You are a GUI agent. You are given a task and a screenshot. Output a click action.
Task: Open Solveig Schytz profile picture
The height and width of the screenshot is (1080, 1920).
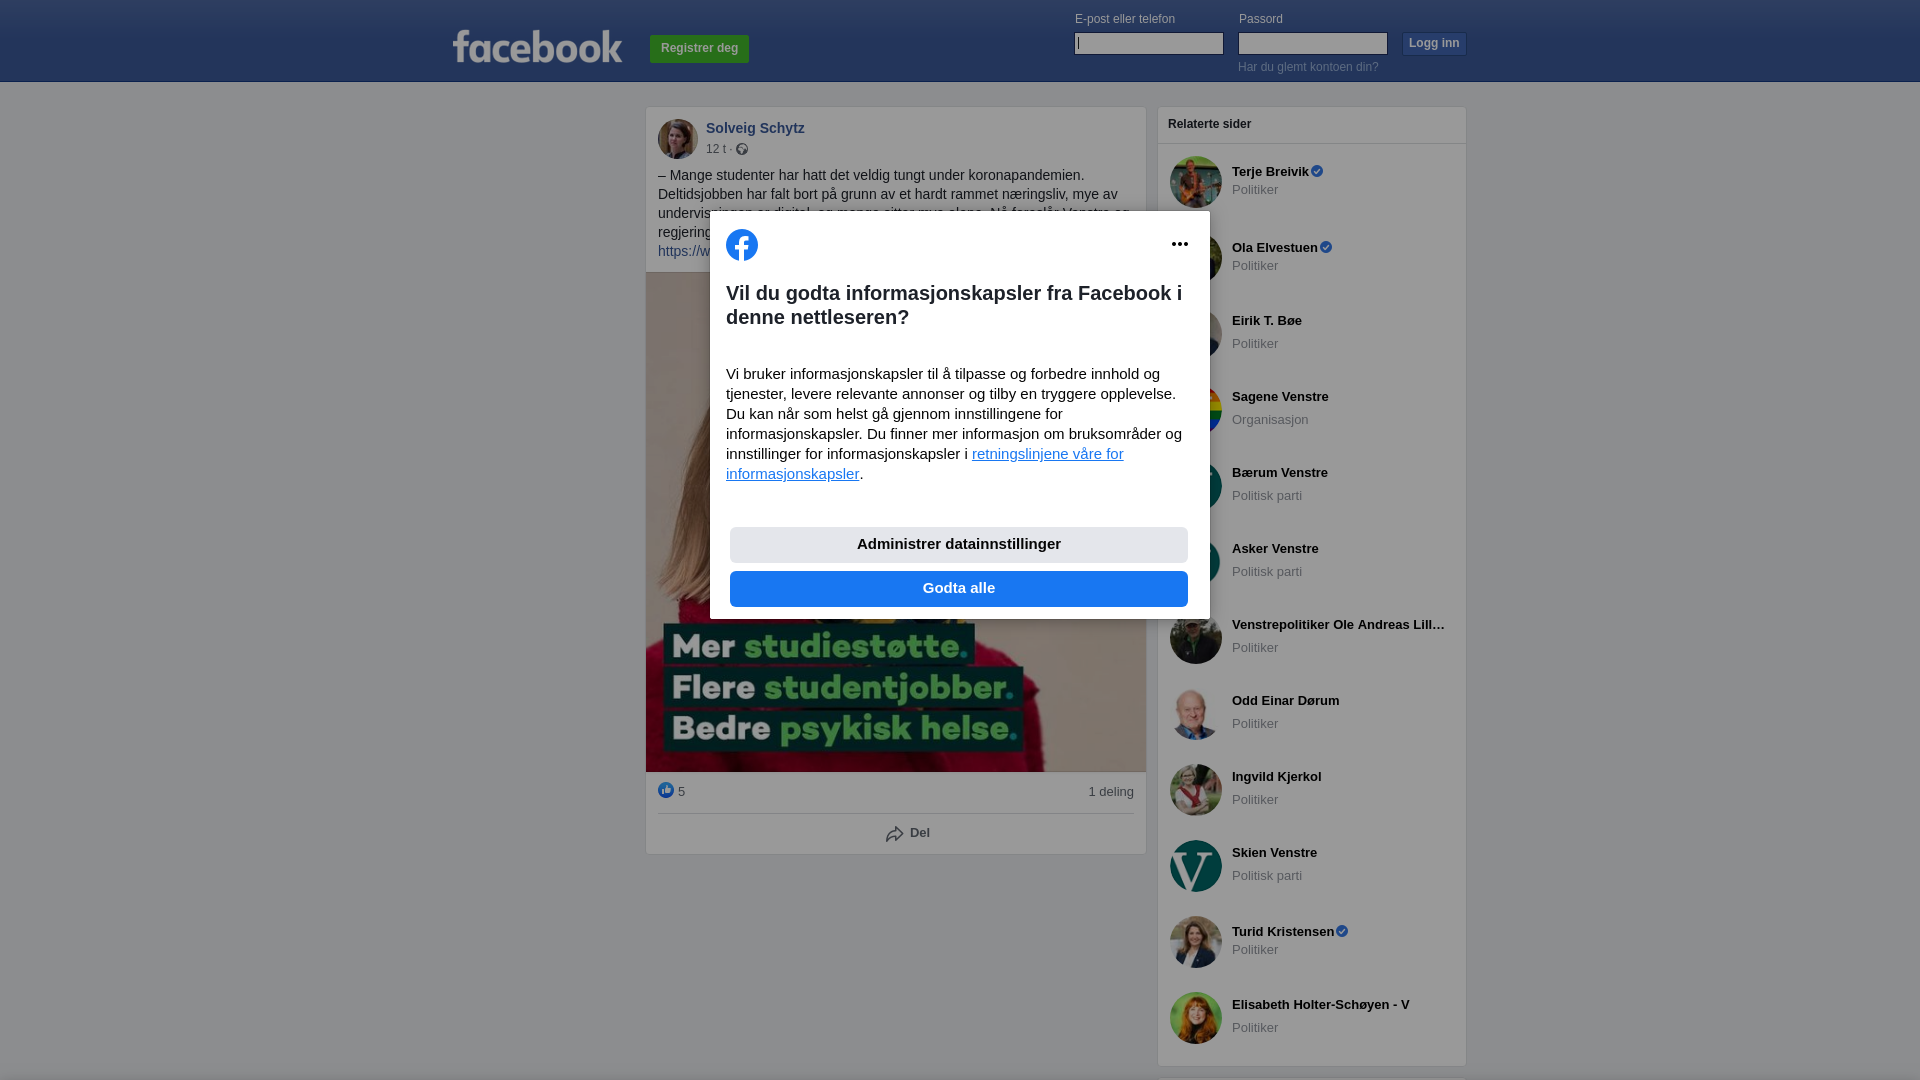click(x=678, y=139)
